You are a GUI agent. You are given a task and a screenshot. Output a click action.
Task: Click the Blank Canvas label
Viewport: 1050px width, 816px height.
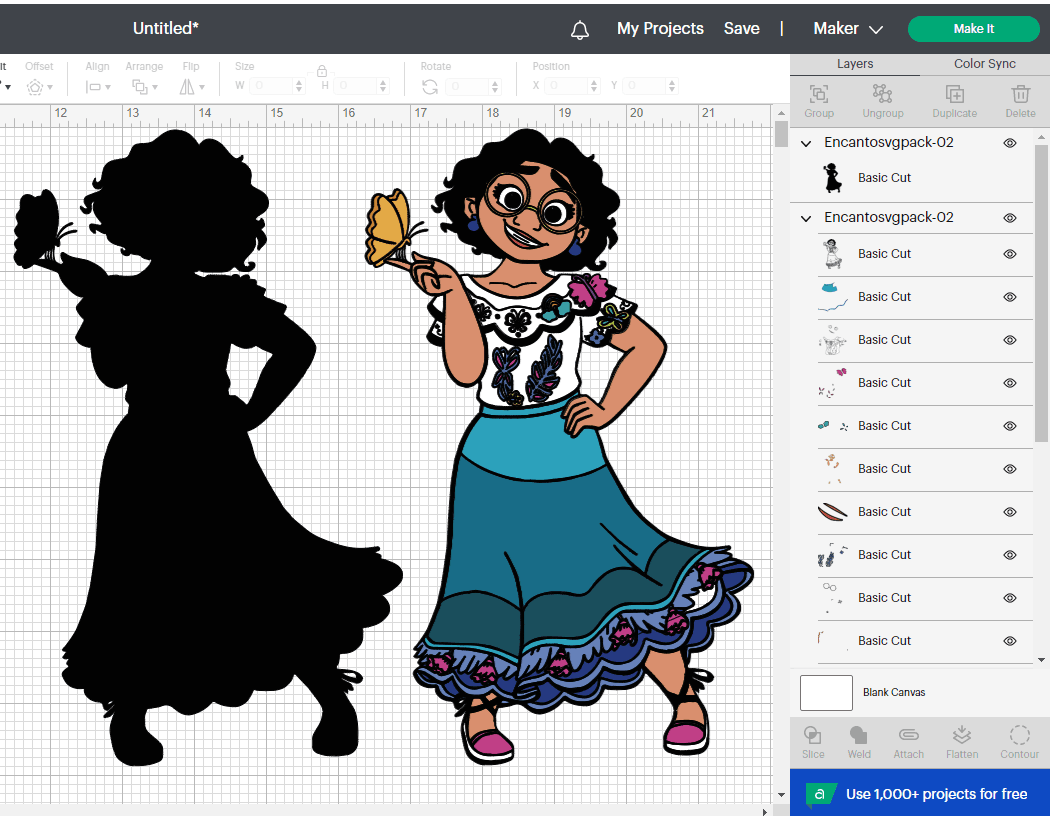(893, 692)
